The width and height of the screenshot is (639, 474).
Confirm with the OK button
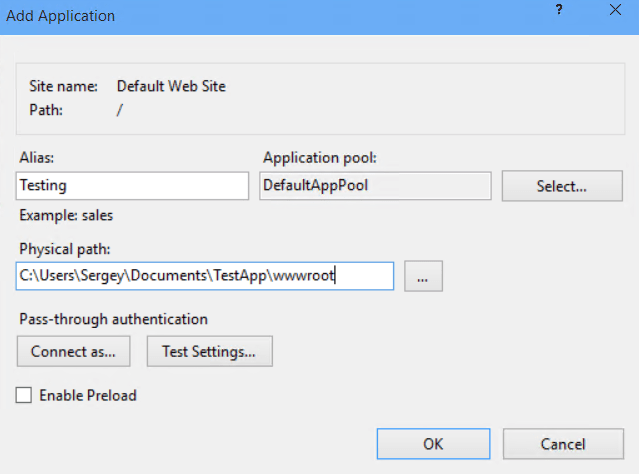[433, 443]
